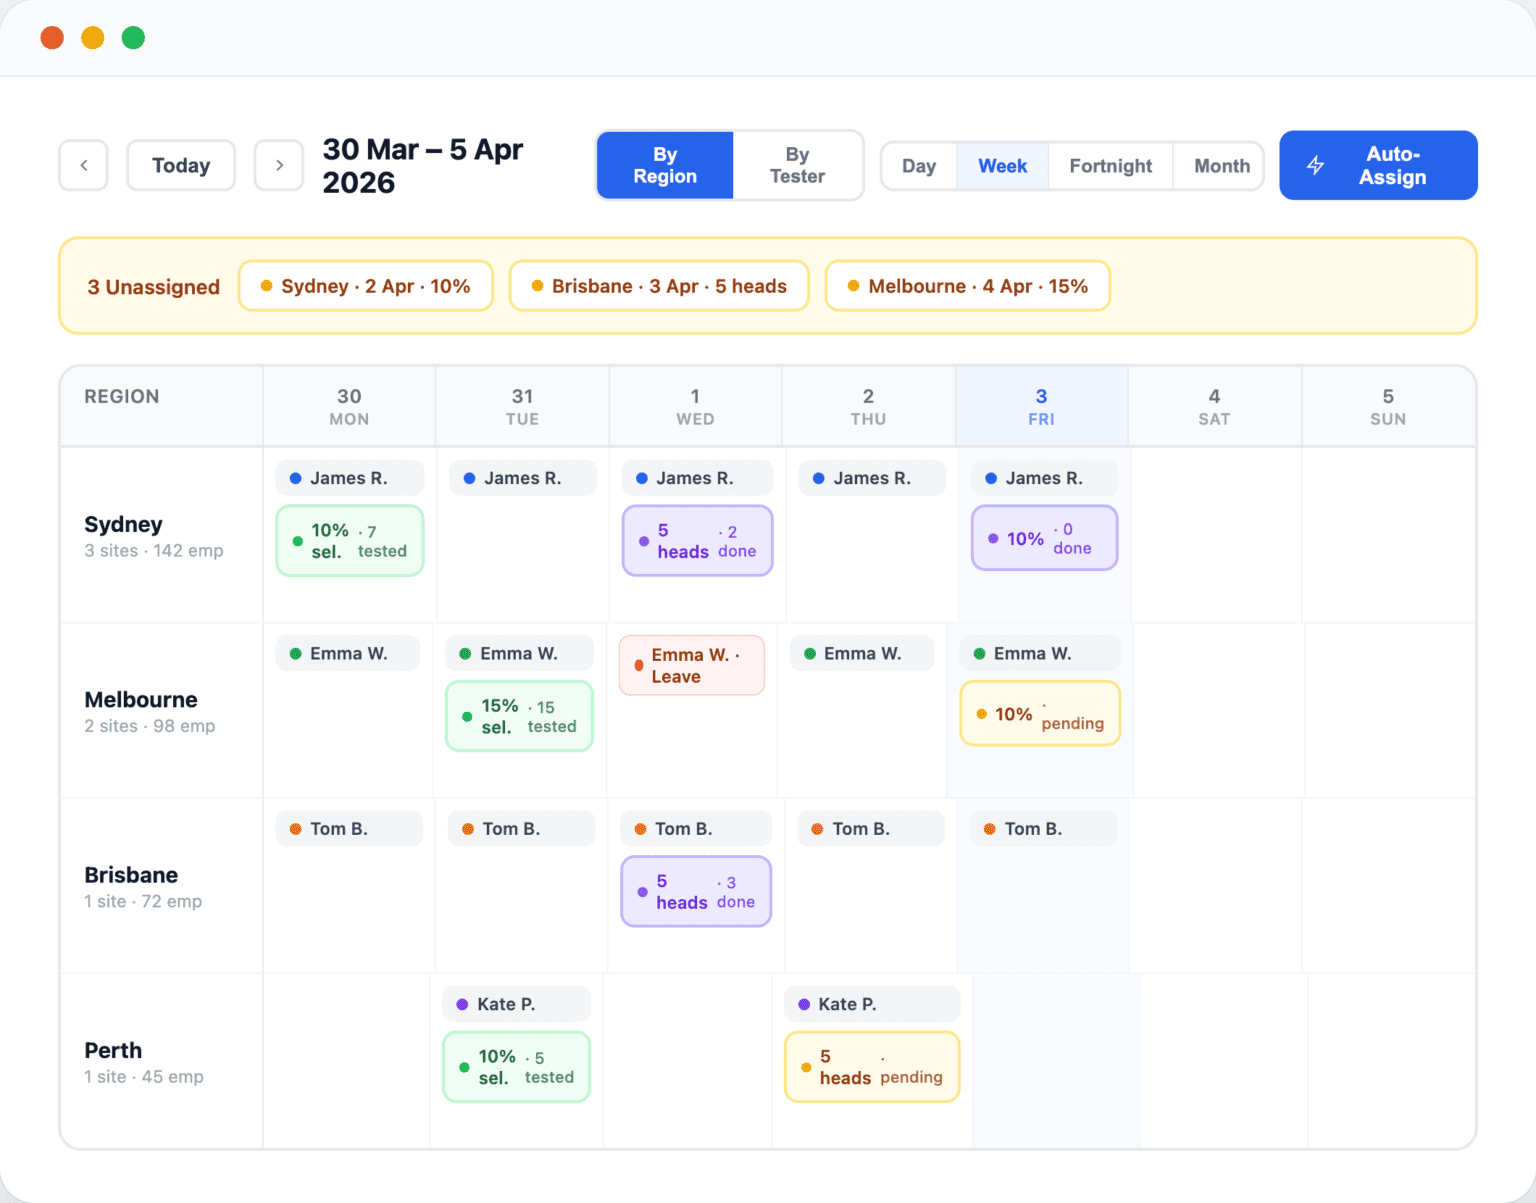
Task: Select the Saturday 4 column header
Action: point(1214,406)
